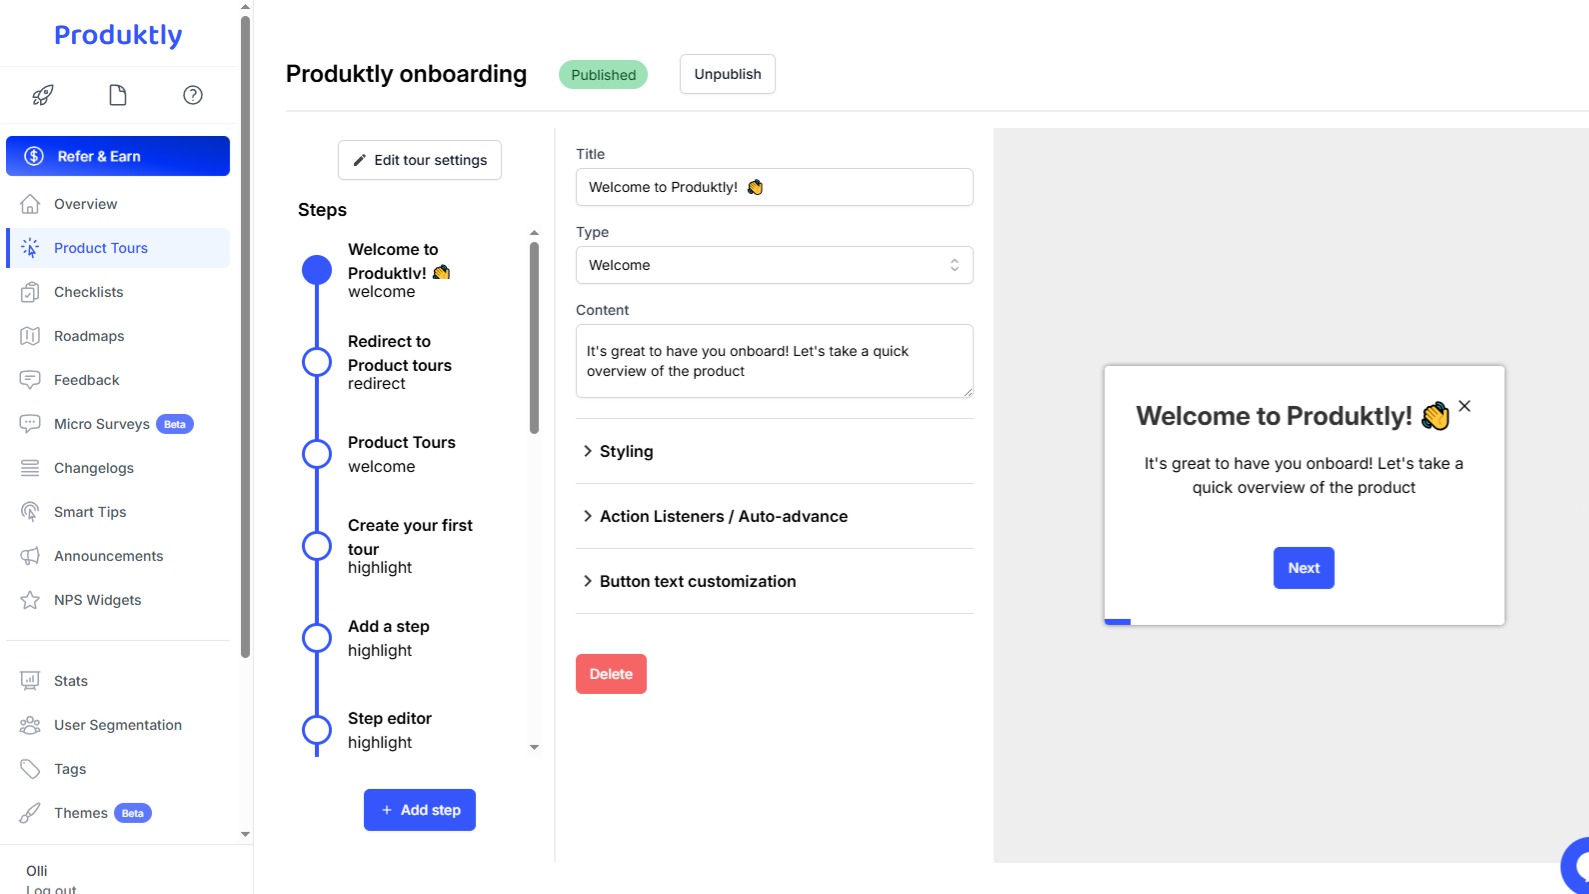Image resolution: width=1589 pixels, height=894 pixels.
Task: Open the Type dropdown showing Welcome
Action: coord(774,265)
